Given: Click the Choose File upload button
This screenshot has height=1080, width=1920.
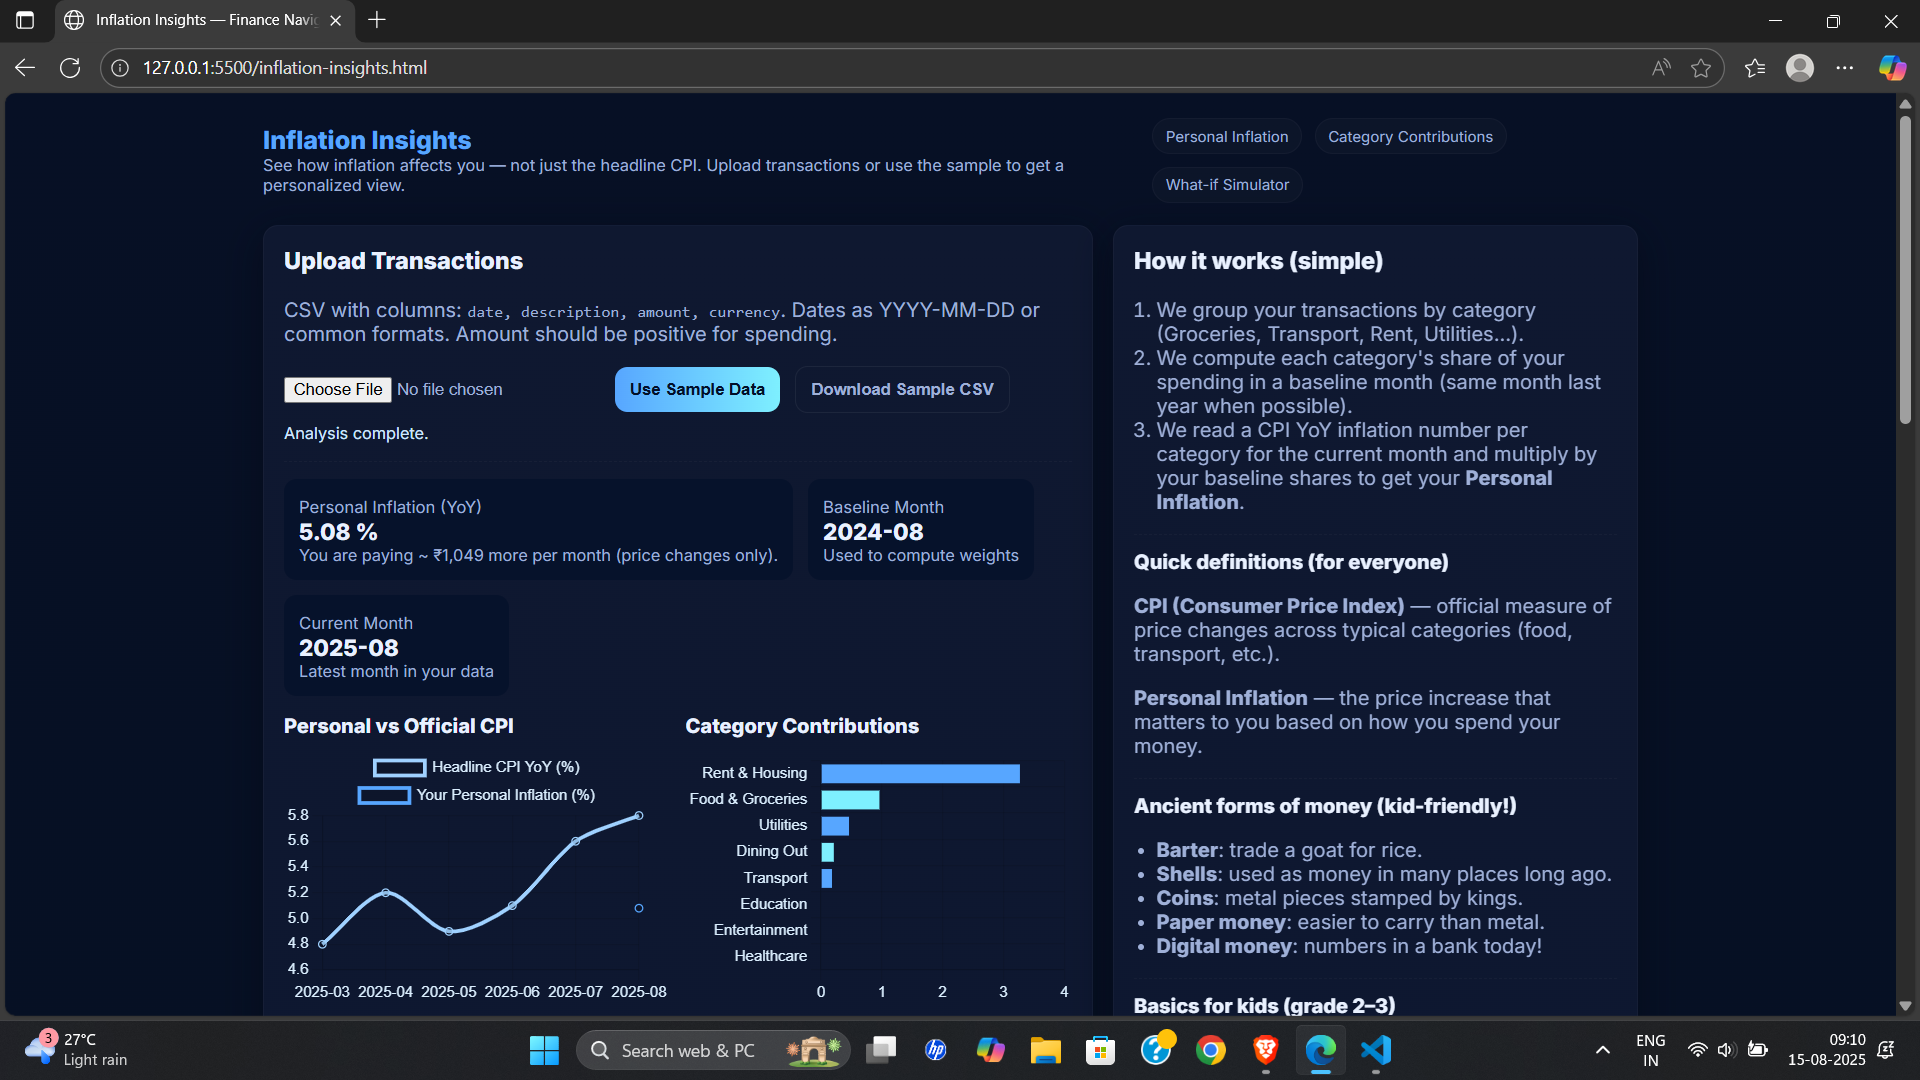Looking at the screenshot, I should [338, 390].
